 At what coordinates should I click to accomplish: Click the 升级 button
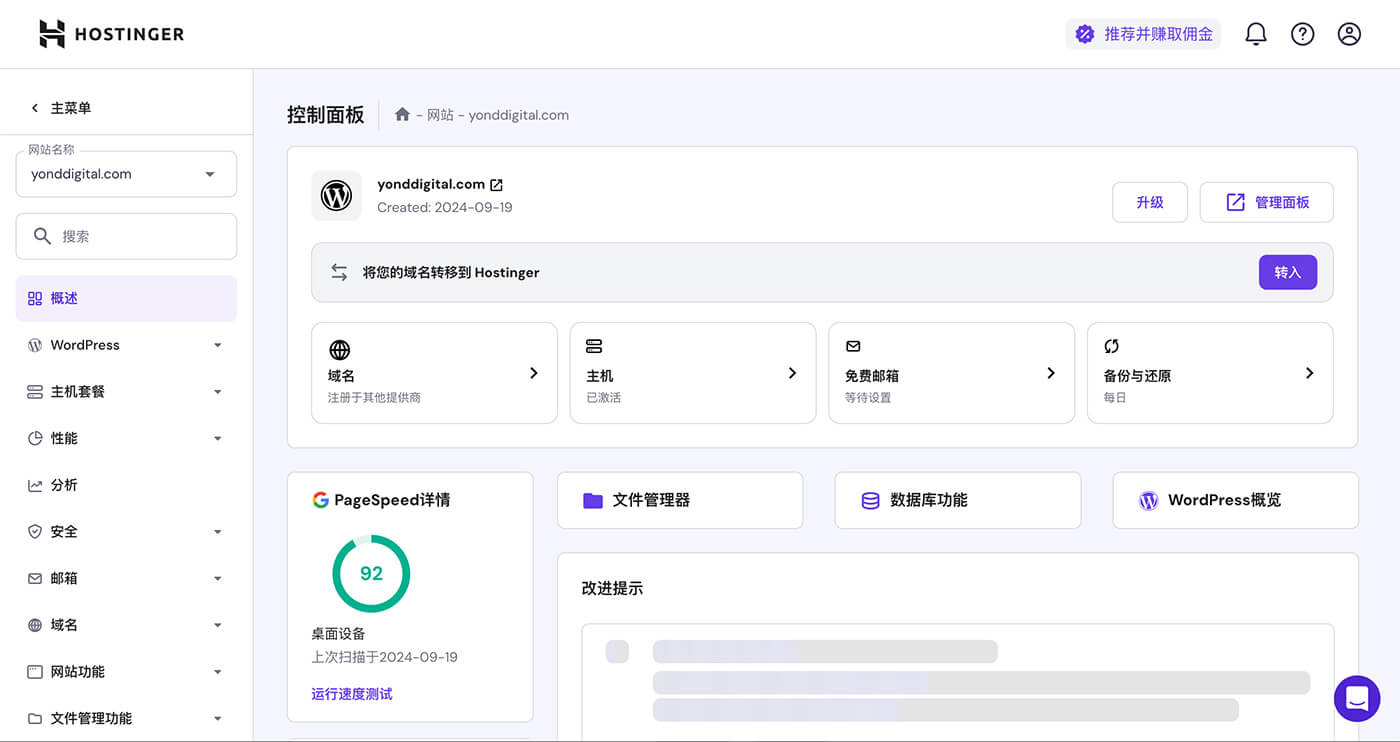point(1150,202)
